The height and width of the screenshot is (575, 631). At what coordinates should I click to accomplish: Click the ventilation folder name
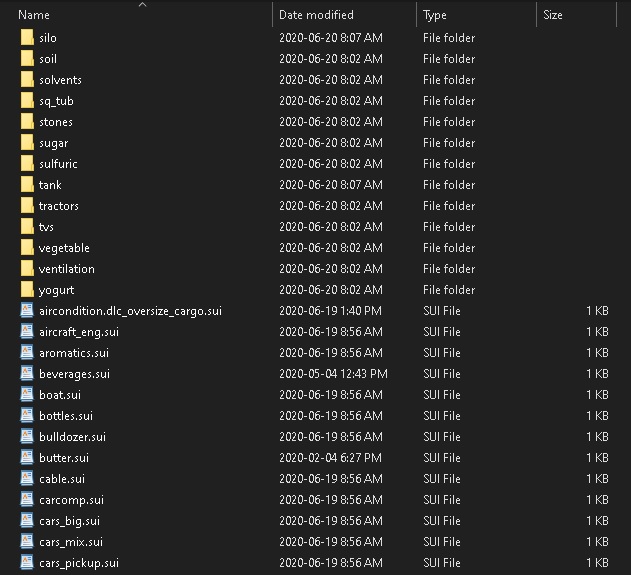(x=67, y=269)
